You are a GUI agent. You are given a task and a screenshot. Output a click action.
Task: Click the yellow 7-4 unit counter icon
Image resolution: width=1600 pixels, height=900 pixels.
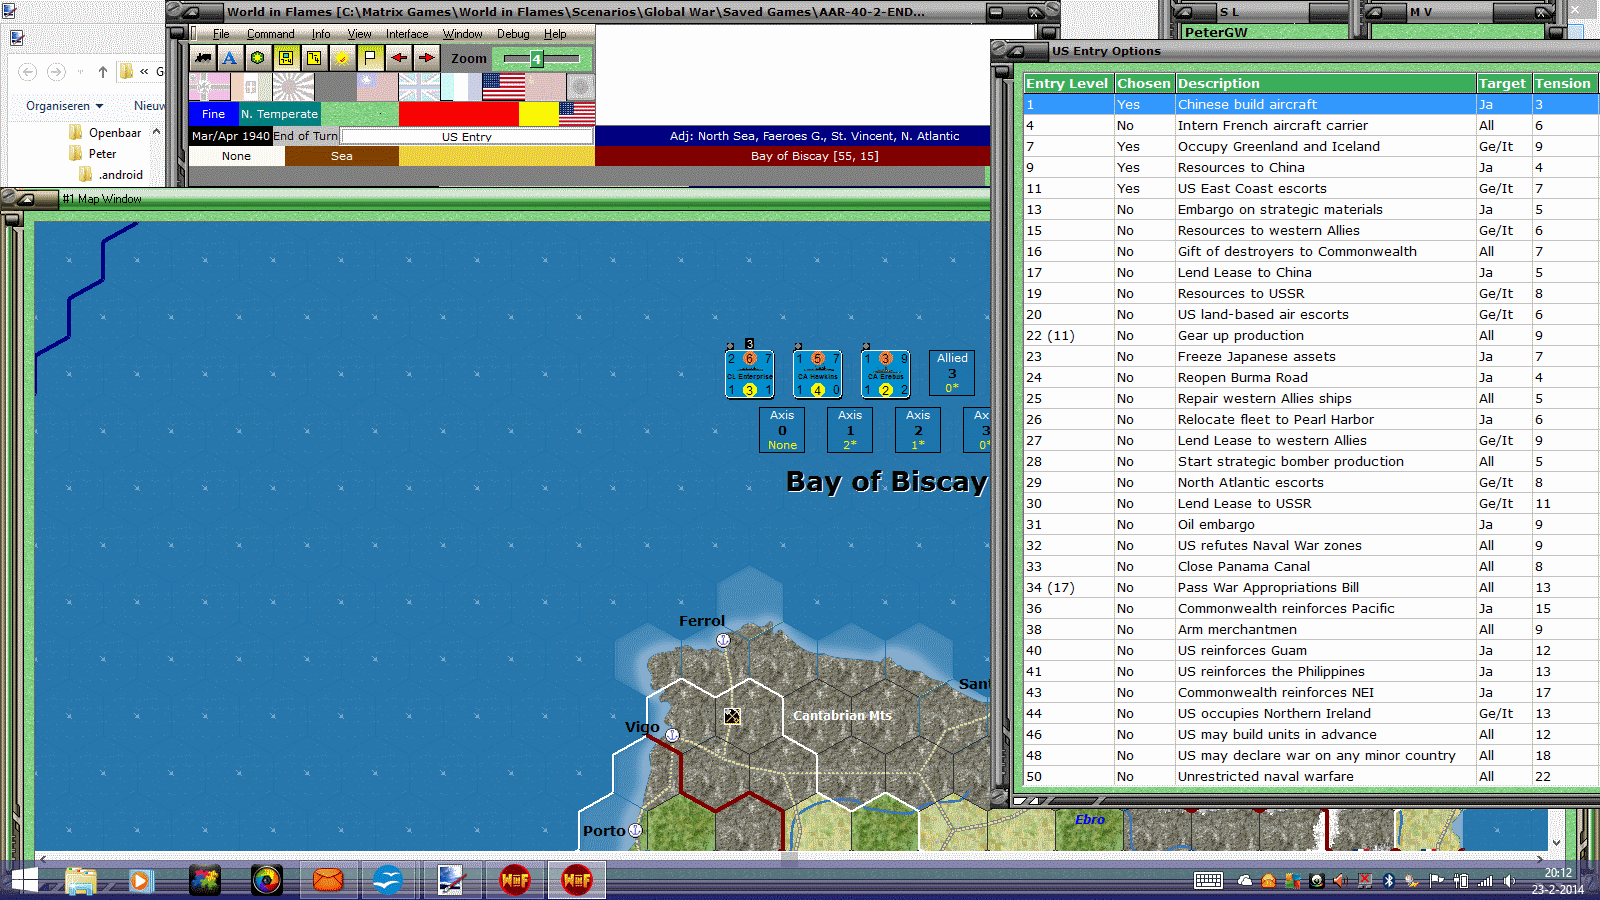pyautogui.click(x=286, y=58)
